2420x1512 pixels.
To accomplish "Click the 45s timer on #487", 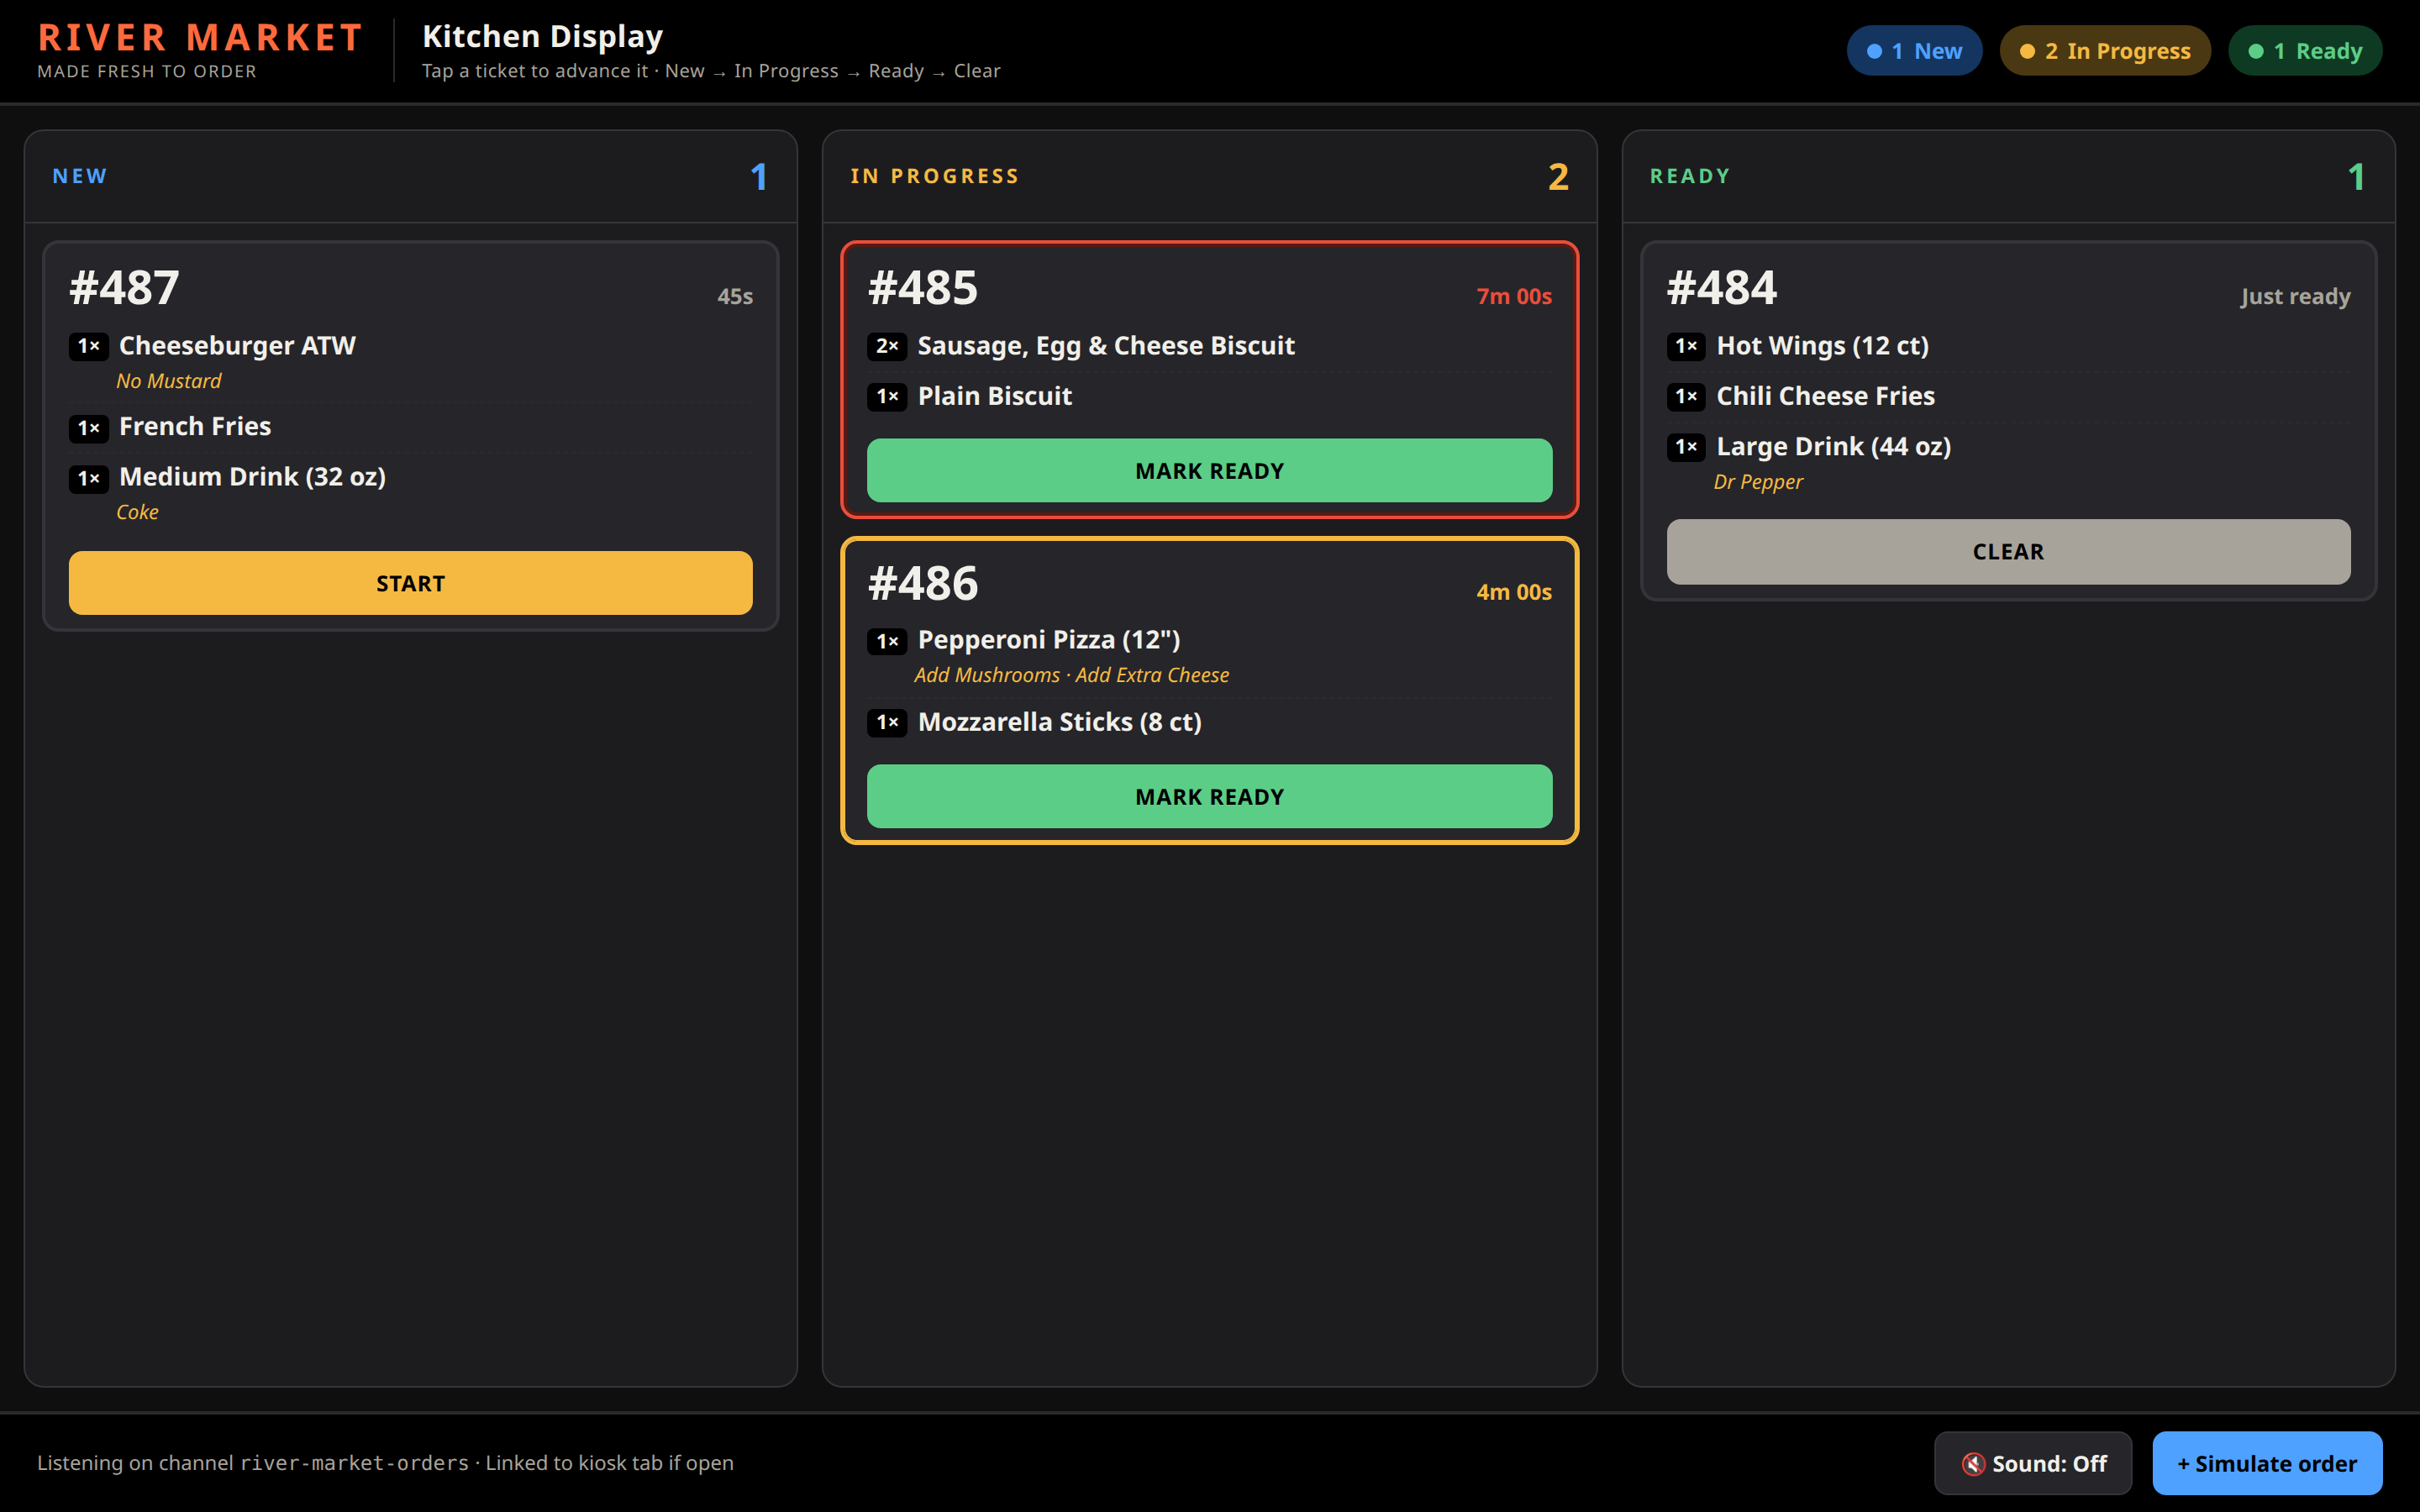I will click(x=735, y=296).
